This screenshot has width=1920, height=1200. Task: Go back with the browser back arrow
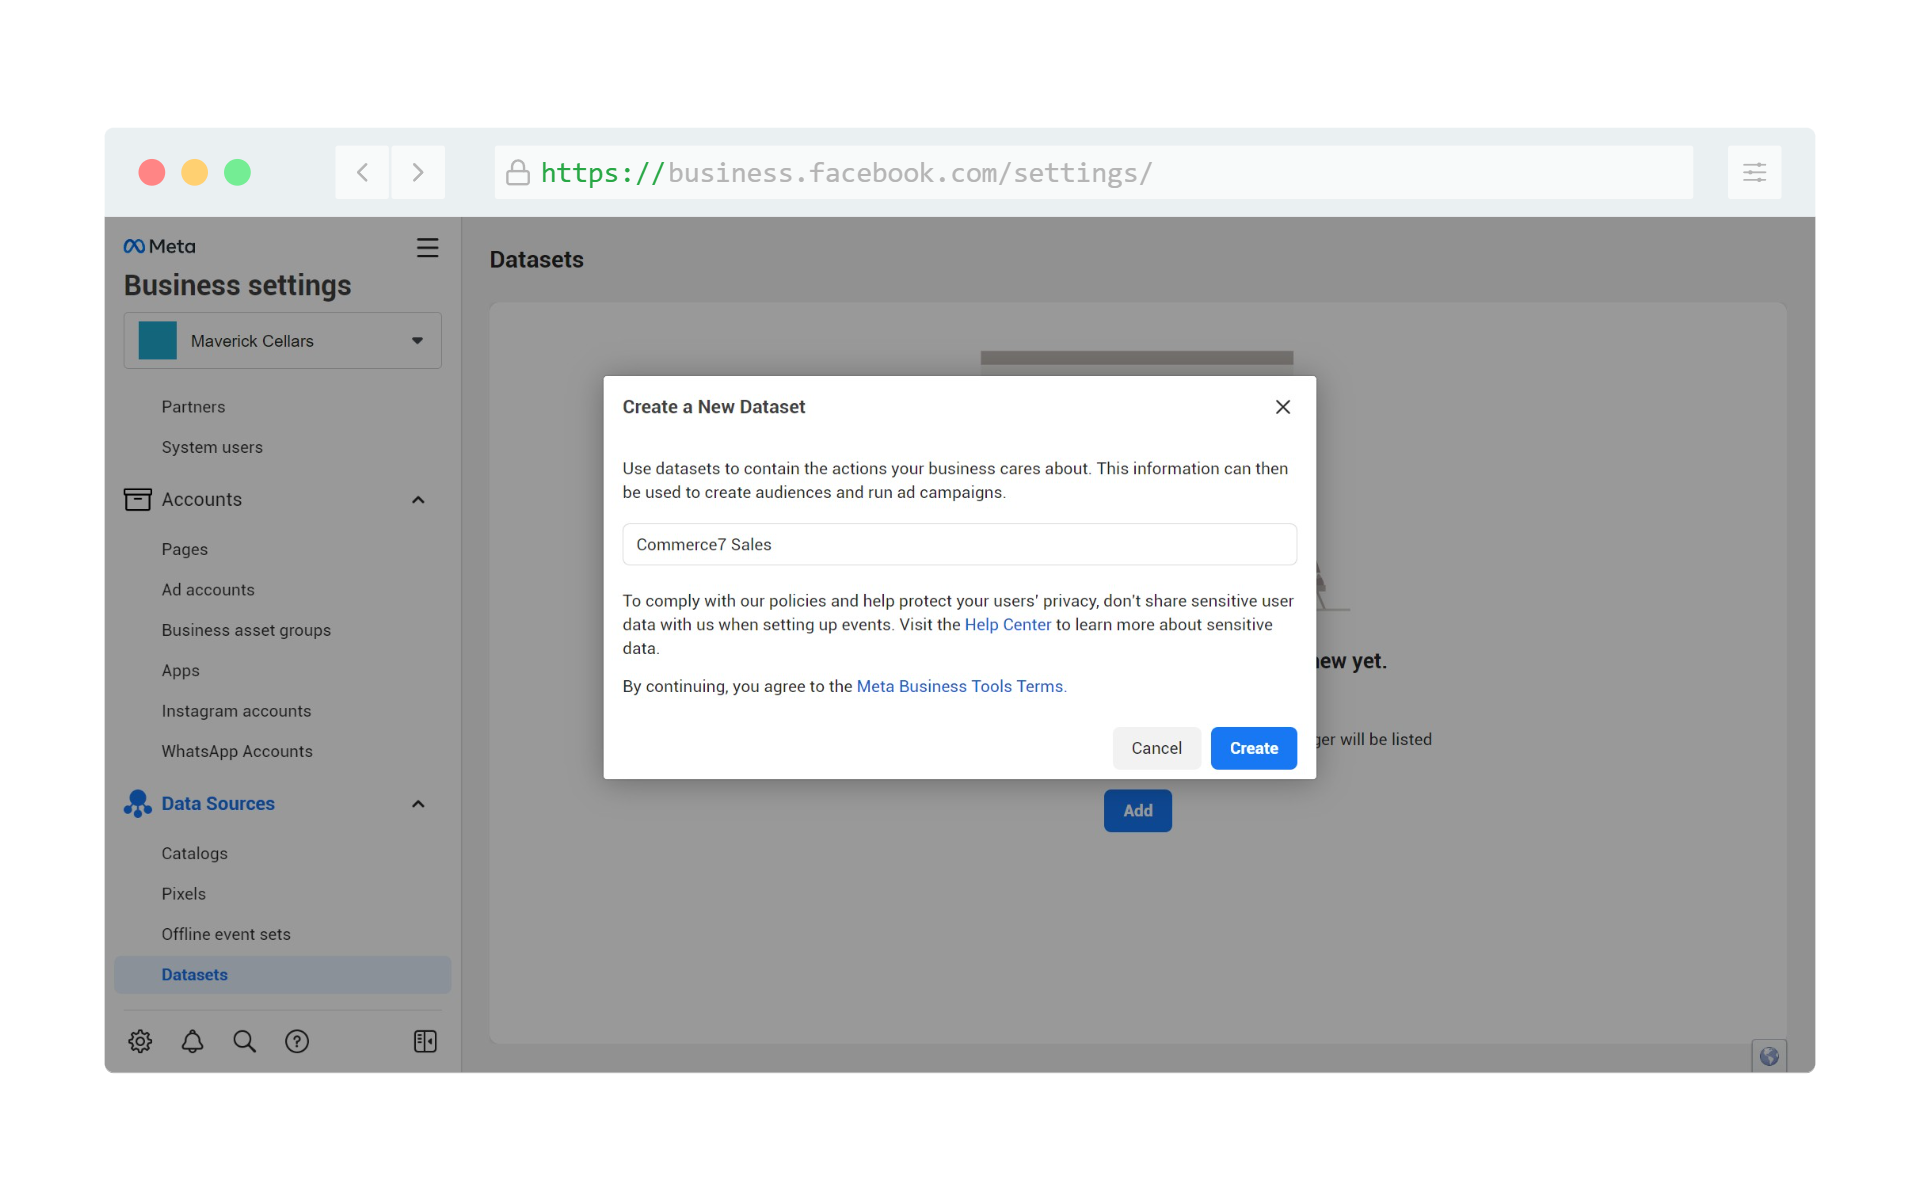(x=362, y=172)
